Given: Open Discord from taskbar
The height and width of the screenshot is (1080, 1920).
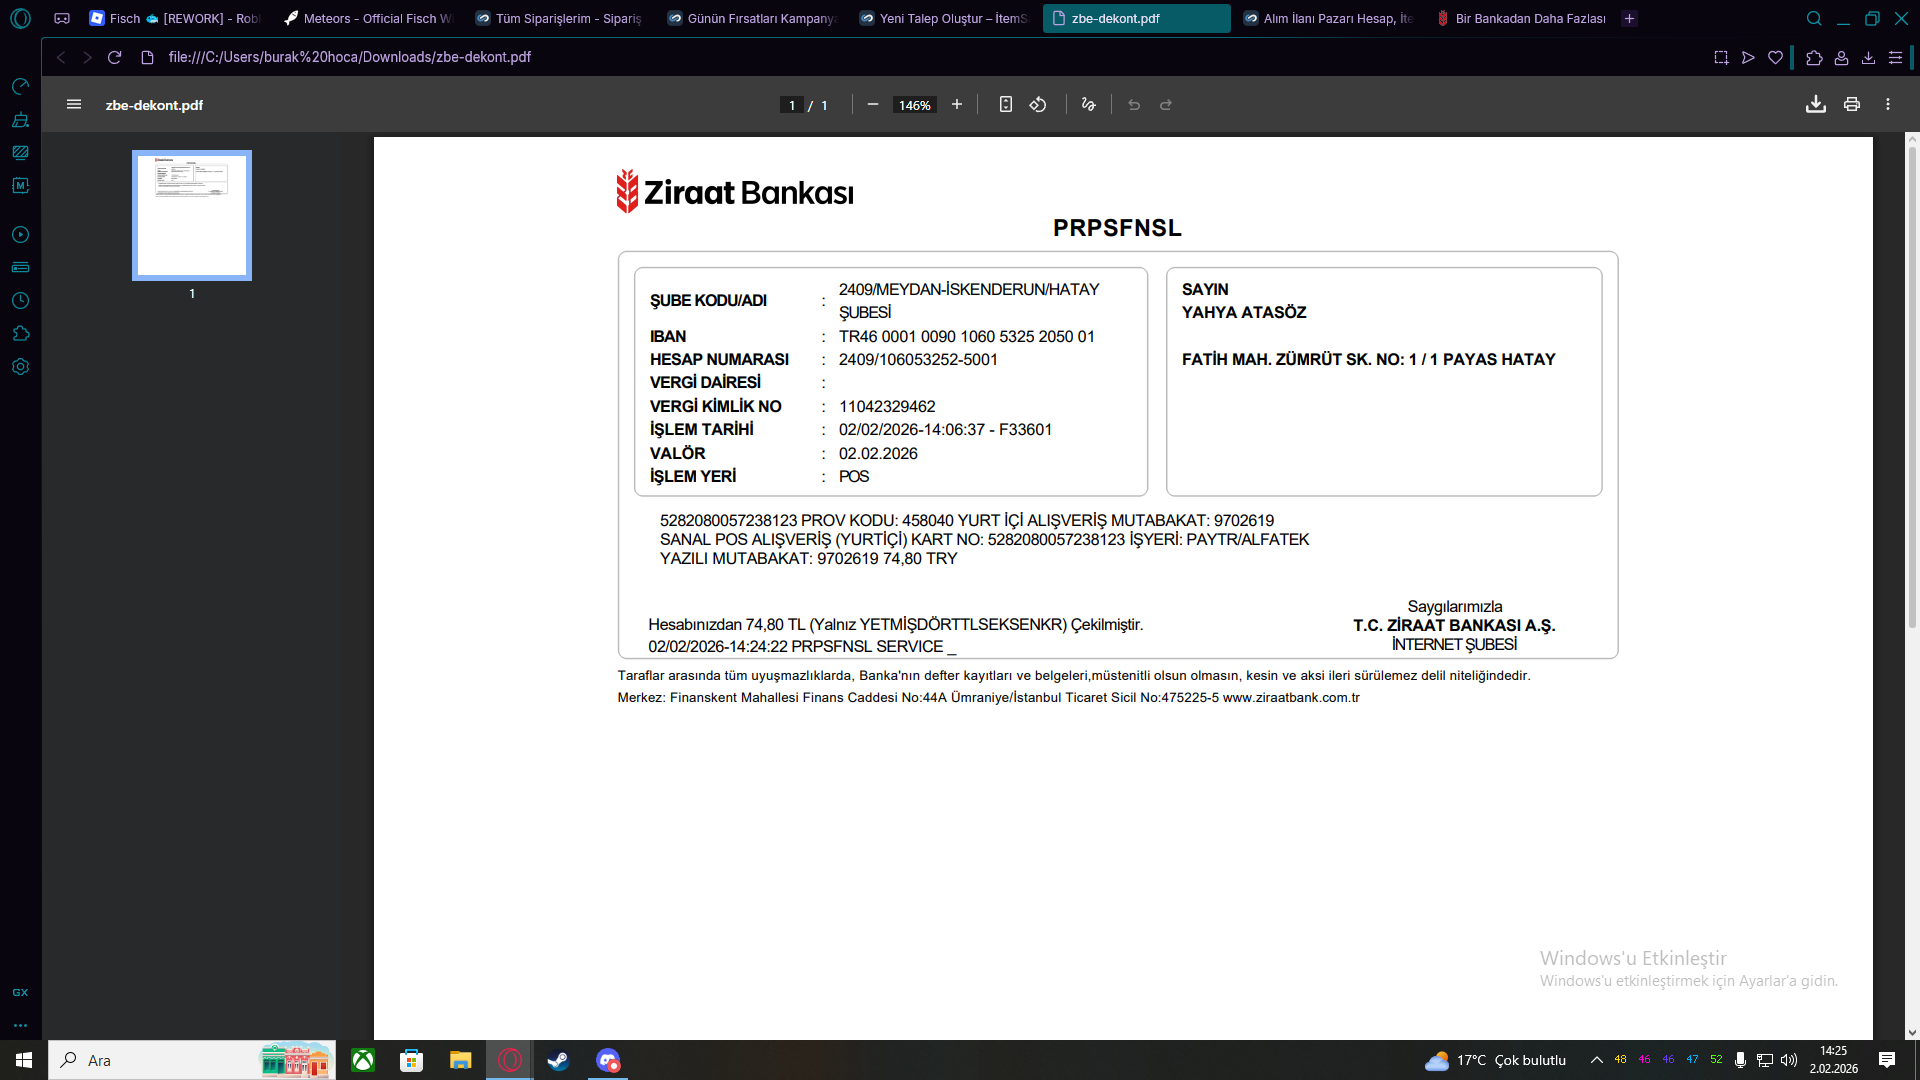Looking at the screenshot, I should click(x=607, y=1060).
